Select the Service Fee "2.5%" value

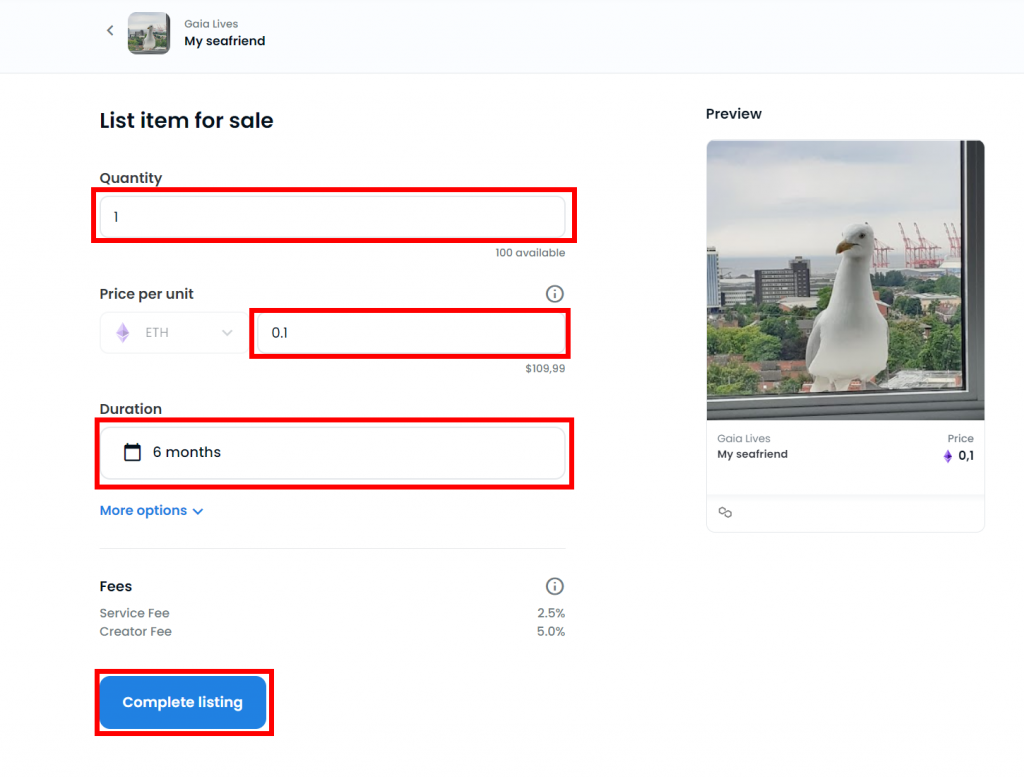(551, 613)
